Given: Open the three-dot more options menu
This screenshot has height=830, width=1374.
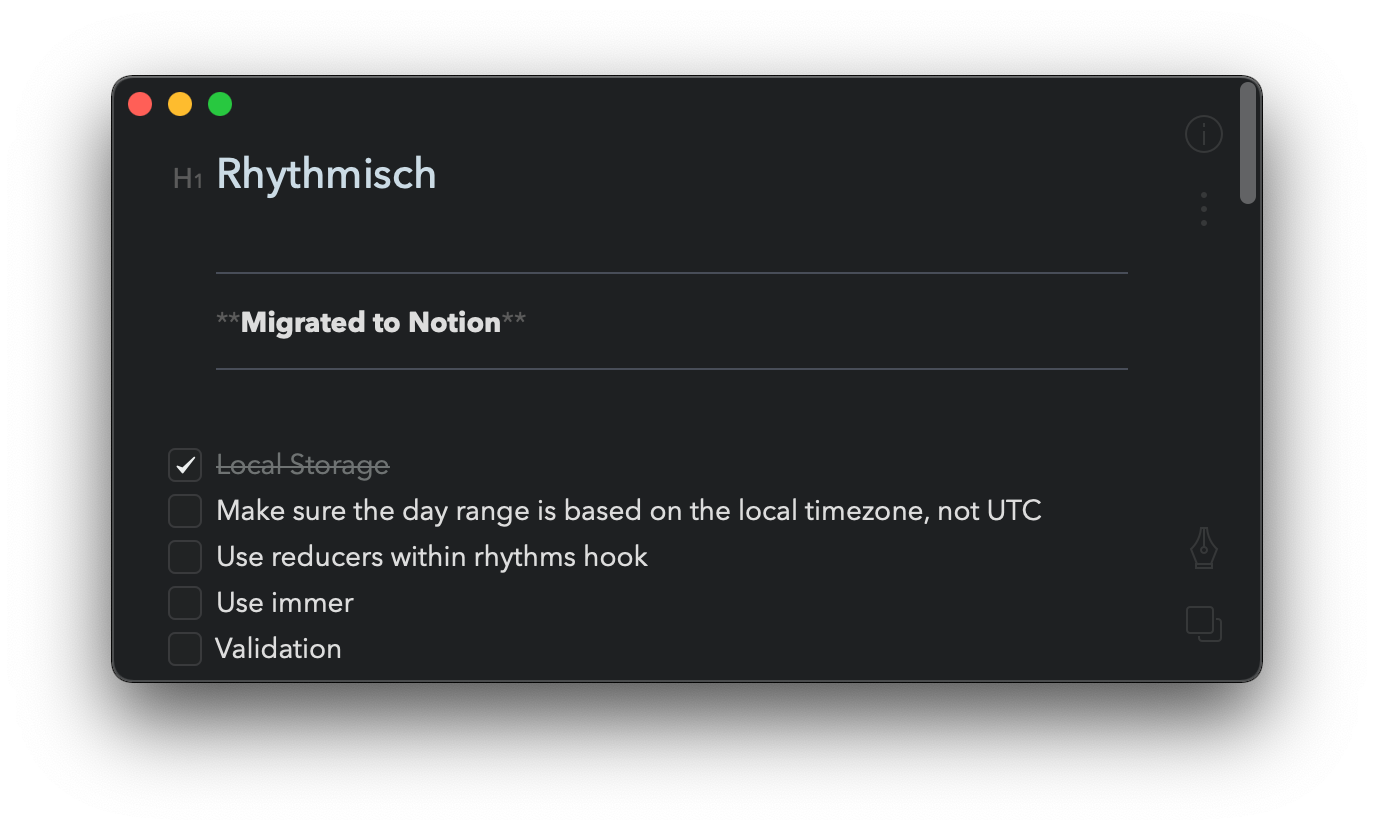Looking at the screenshot, I should [x=1204, y=209].
